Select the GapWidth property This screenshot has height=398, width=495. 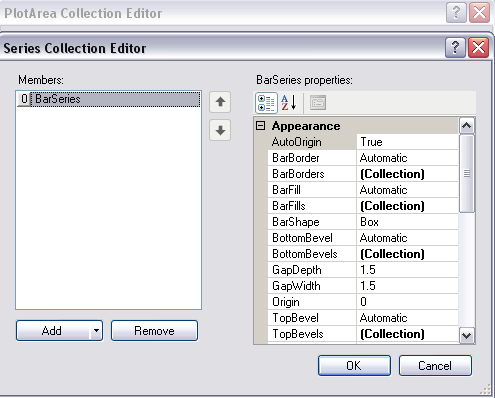point(312,286)
